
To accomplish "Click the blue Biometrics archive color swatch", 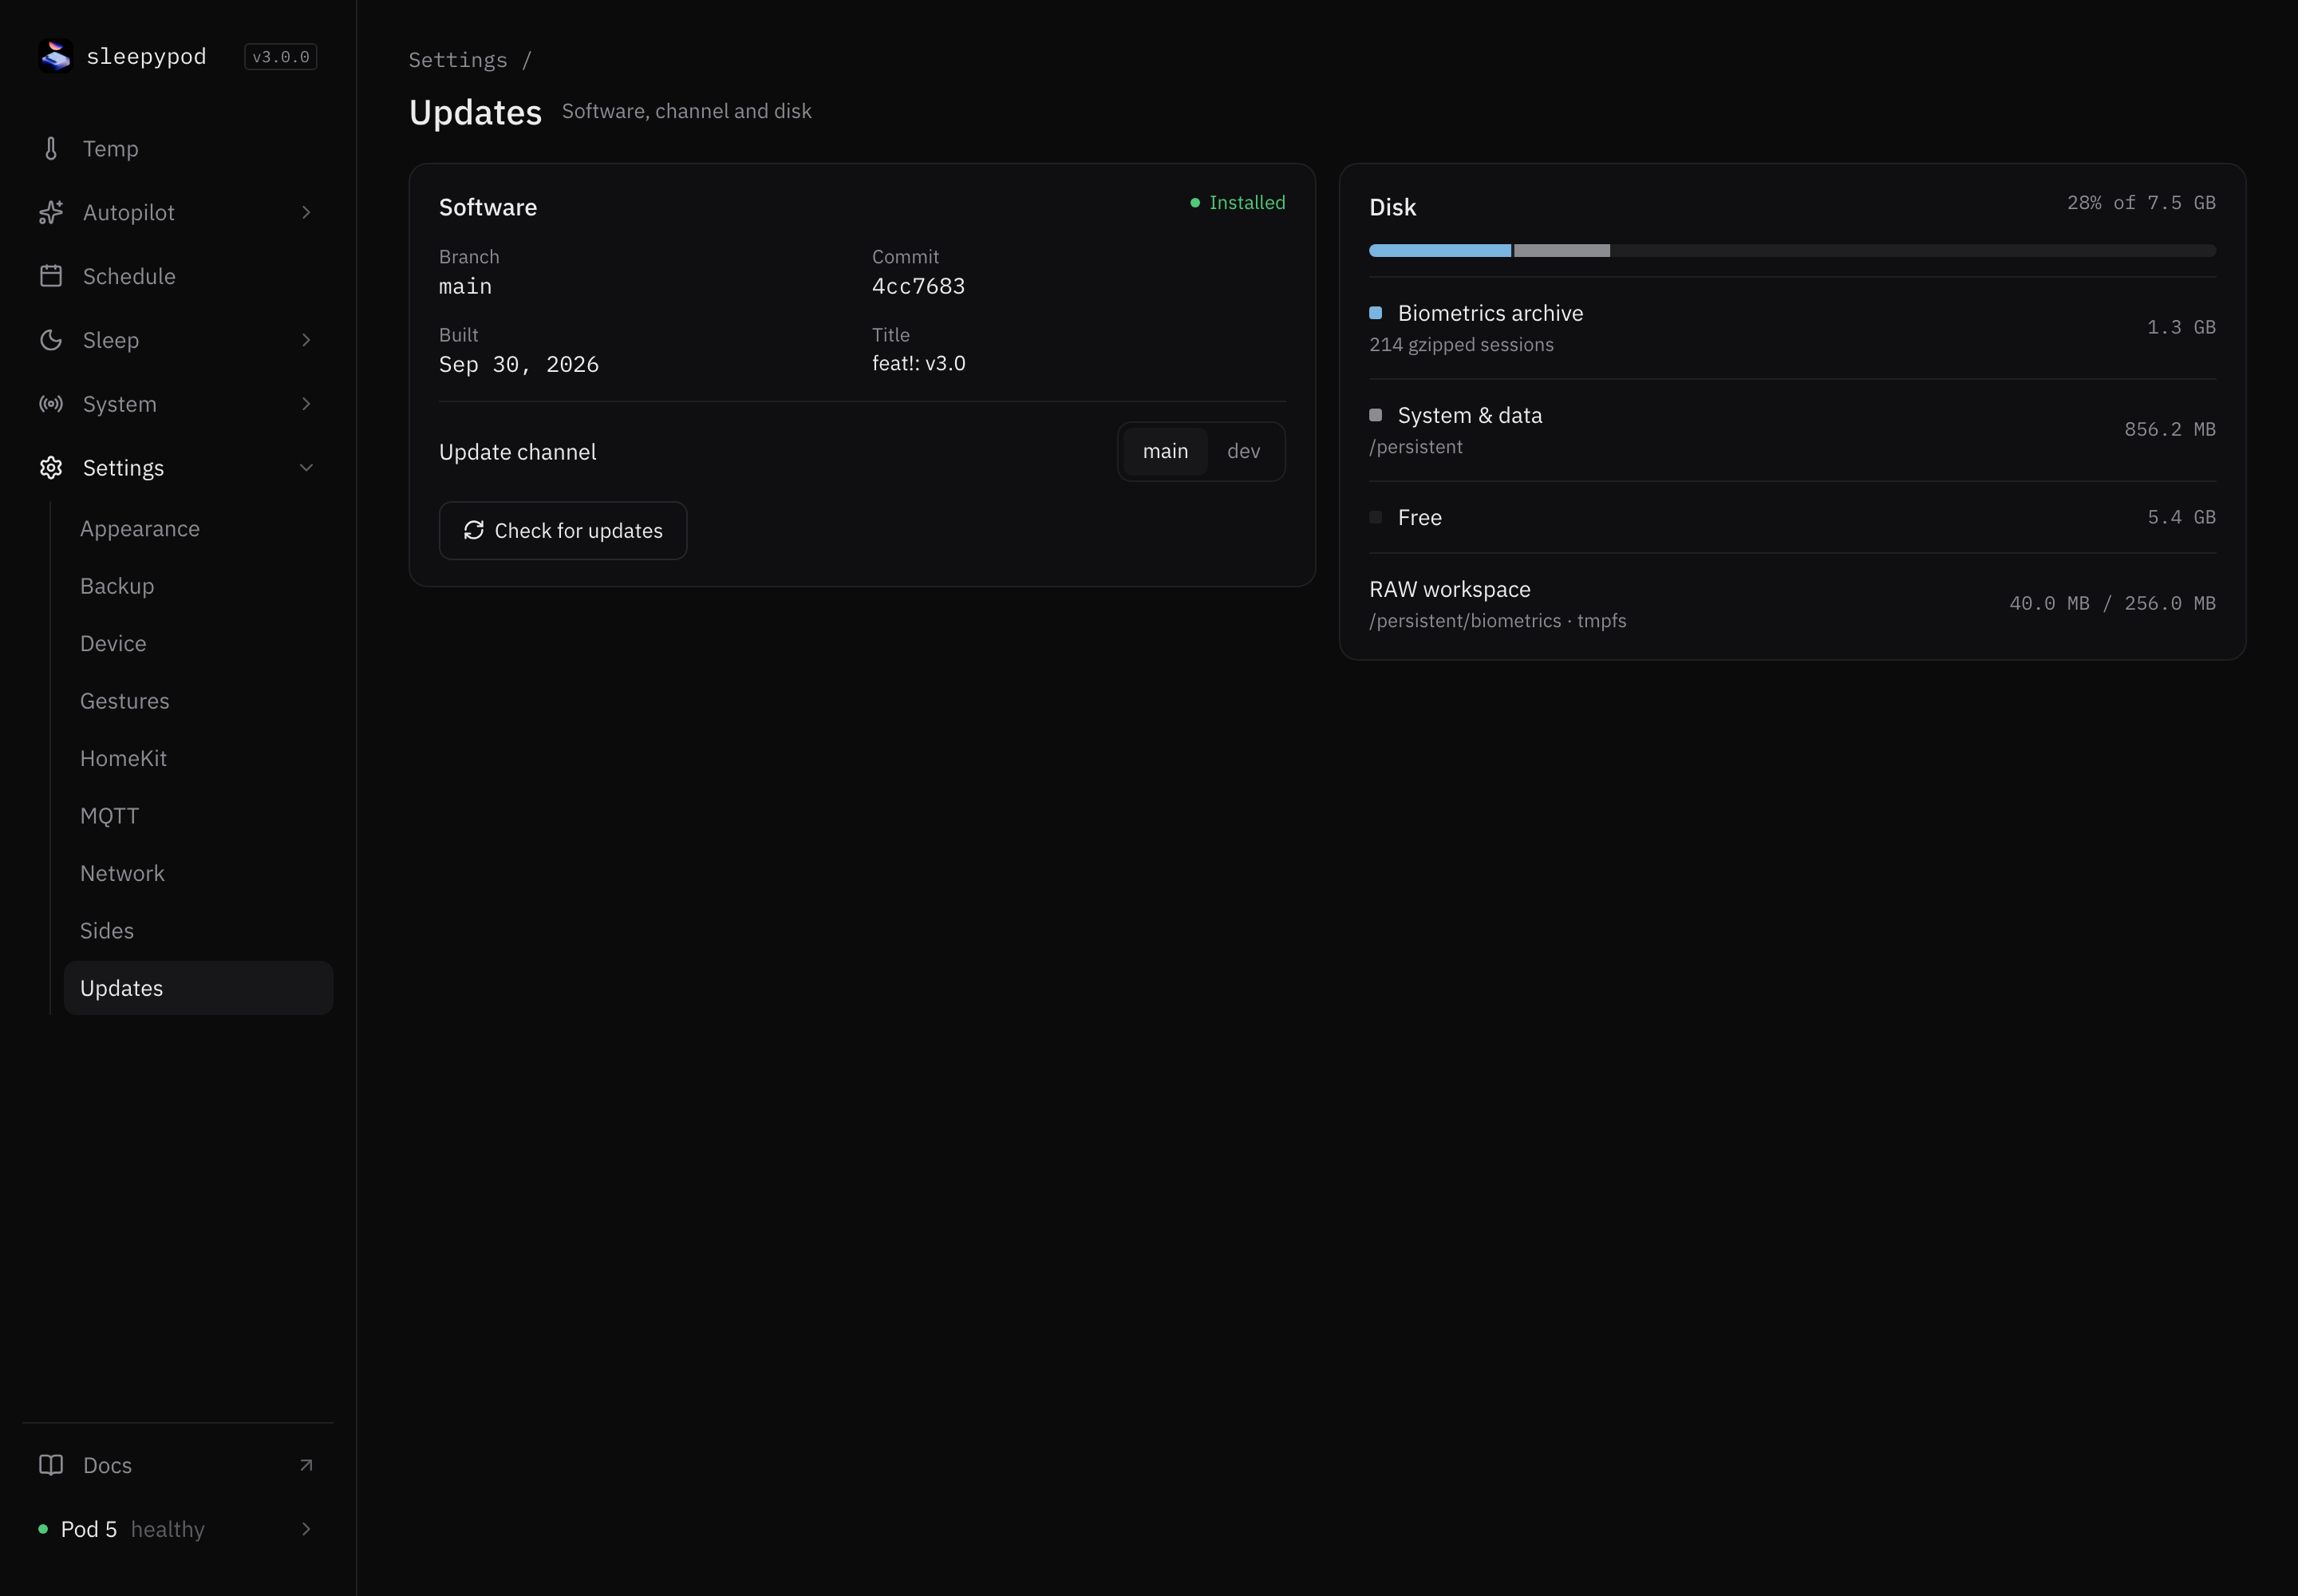I will pyautogui.click(x=1376, y=313).
